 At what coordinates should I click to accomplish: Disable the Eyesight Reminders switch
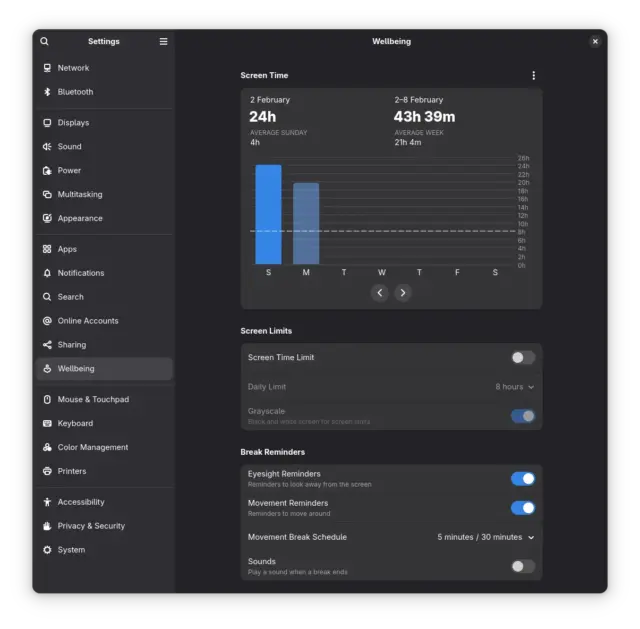pyautogui.click(x=523, y=479)
